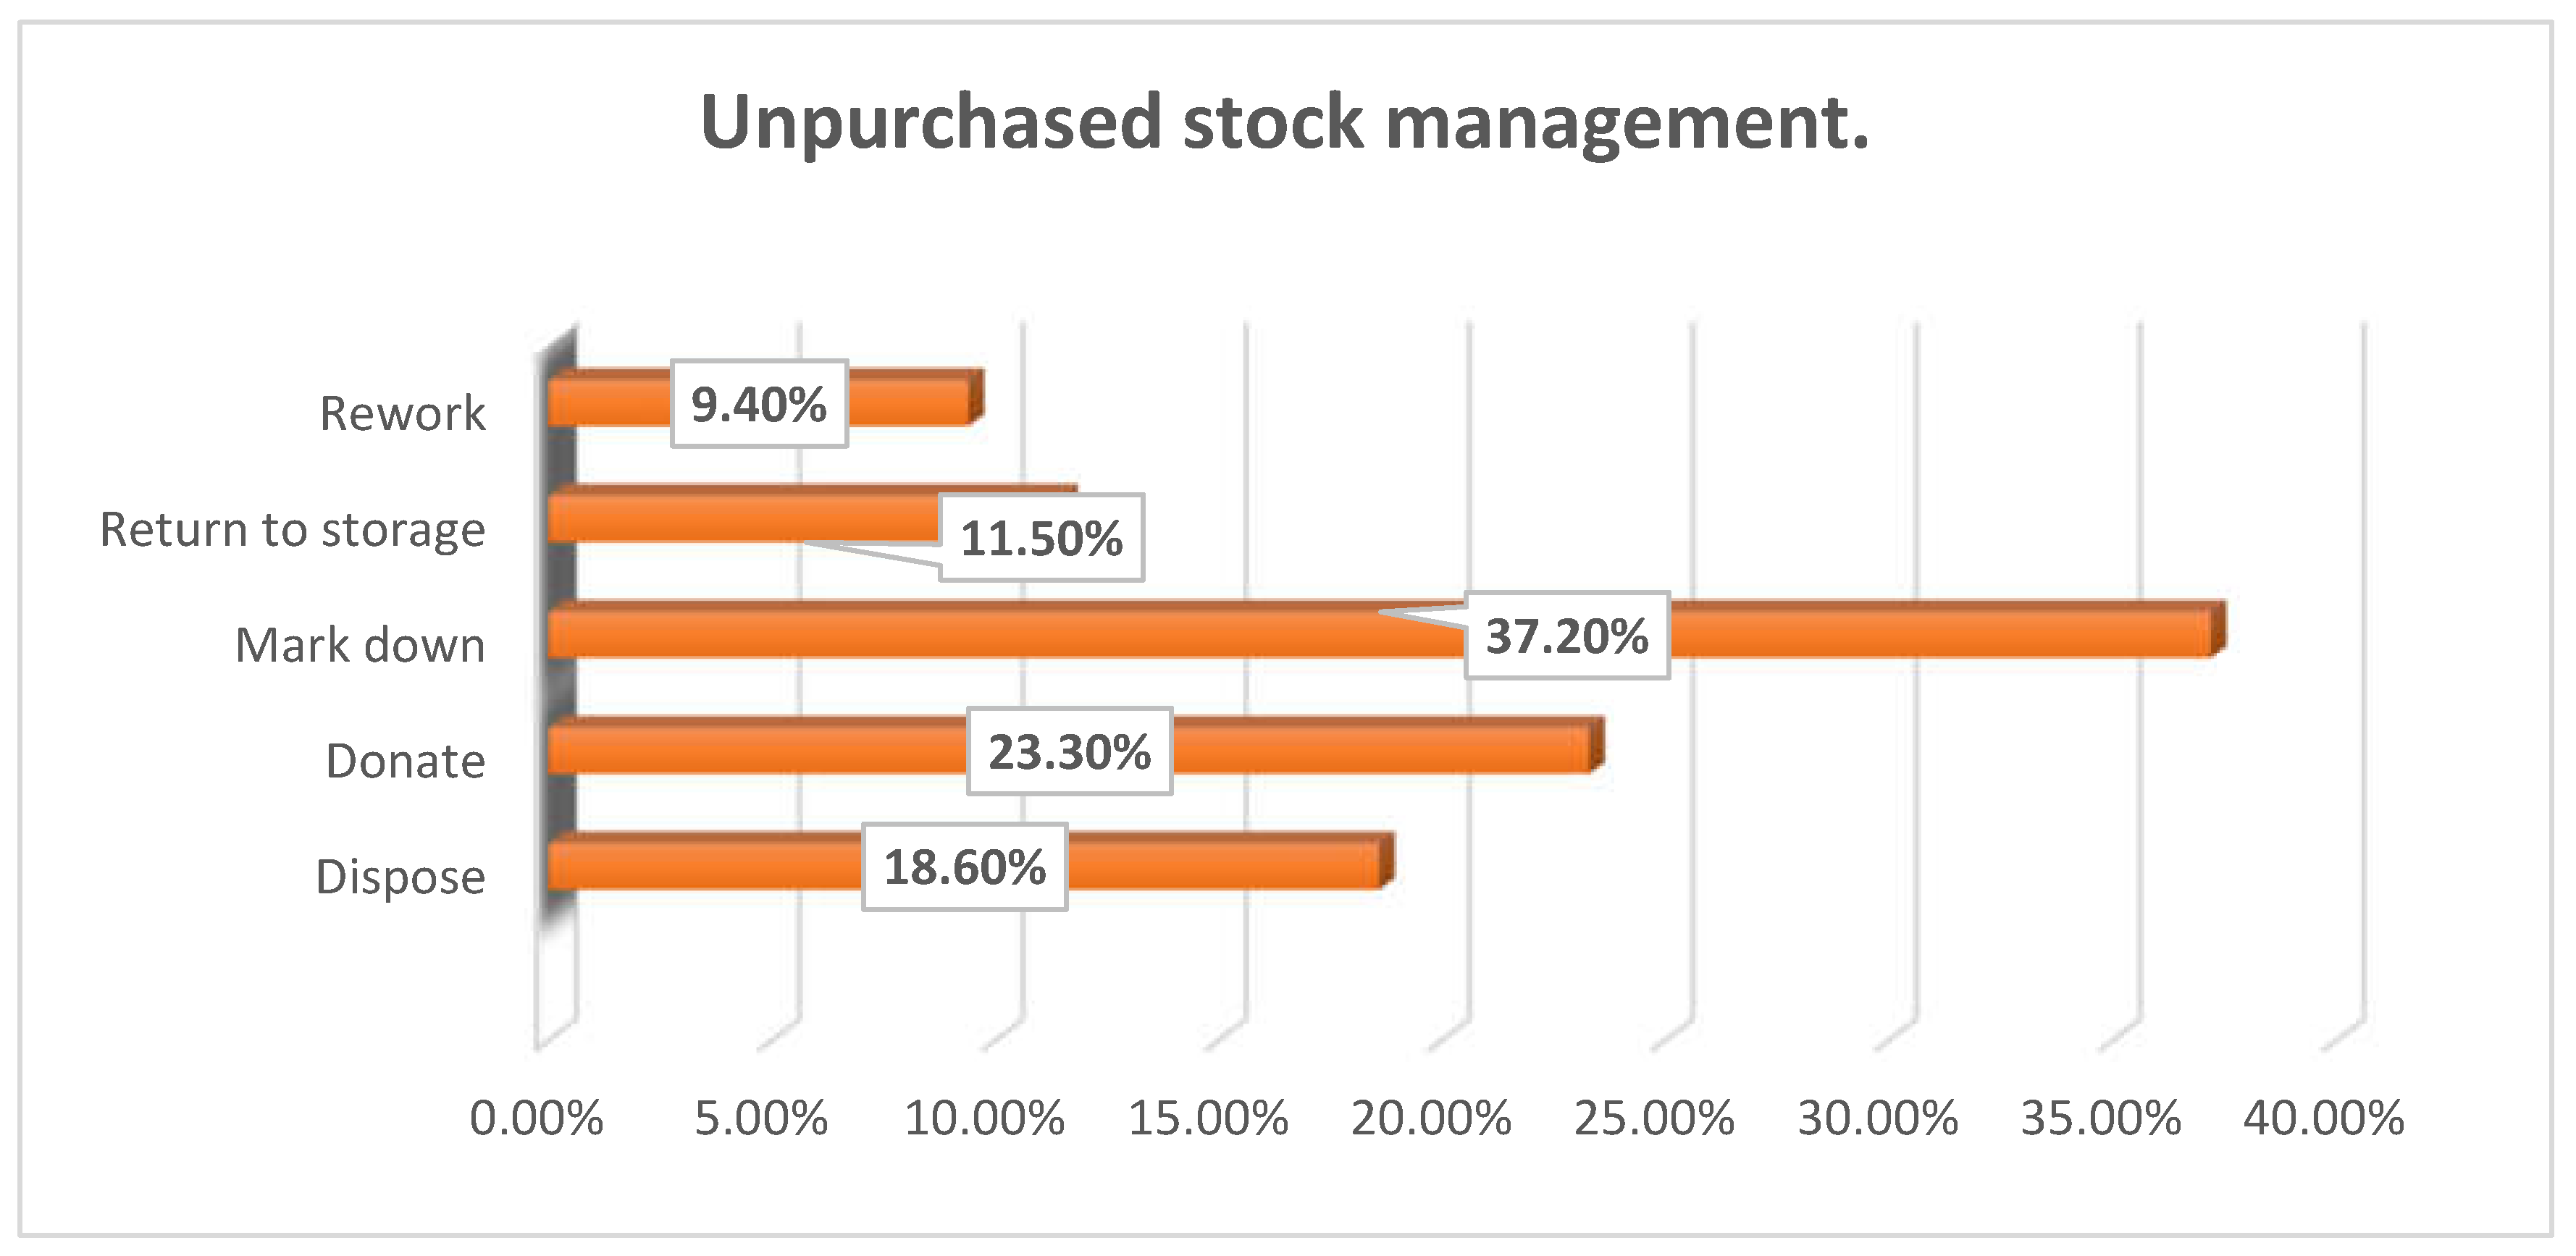2576x1256 pixels.
Task: Click the 10.00% axis tick label
Action: click(x=984, y=1118)
